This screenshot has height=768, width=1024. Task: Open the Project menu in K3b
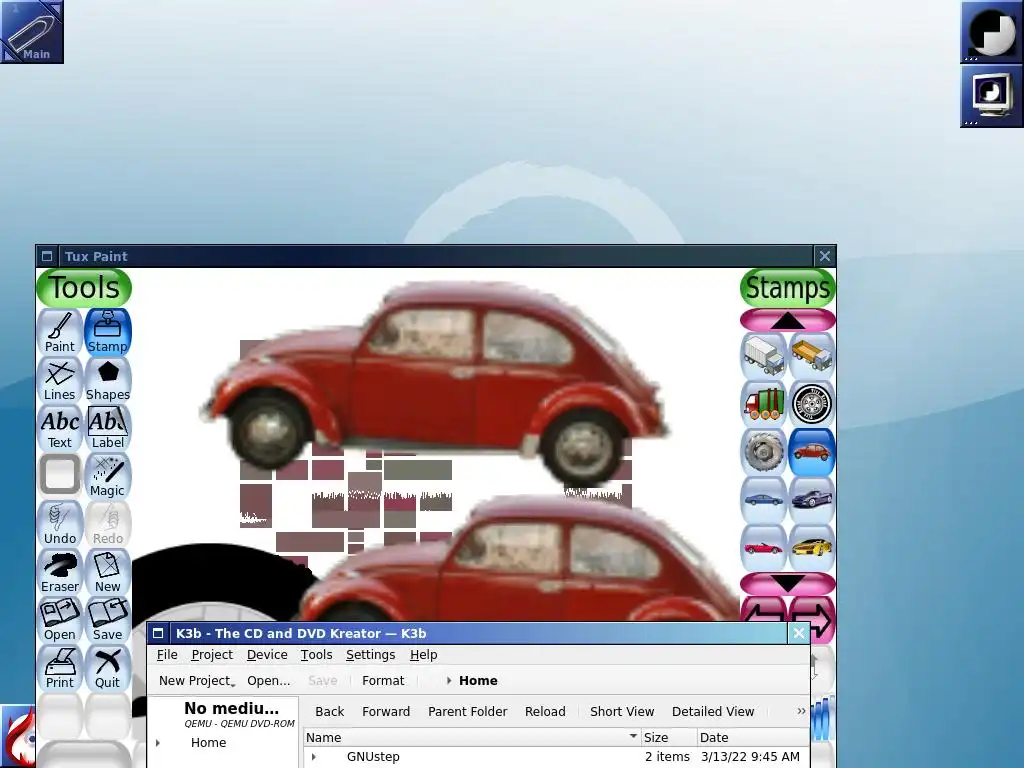coord(212,654)
